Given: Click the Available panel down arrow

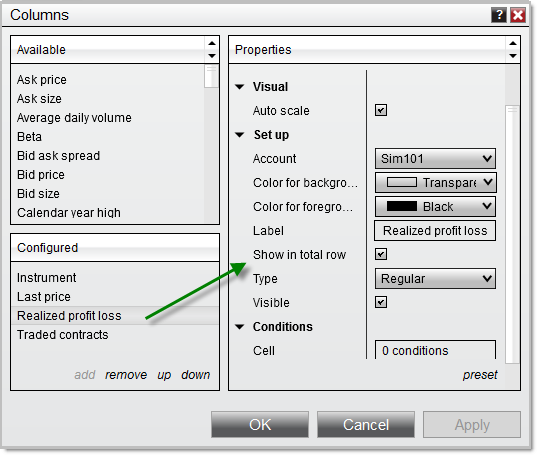Looking at the screenshot, I should coord(212,56).
